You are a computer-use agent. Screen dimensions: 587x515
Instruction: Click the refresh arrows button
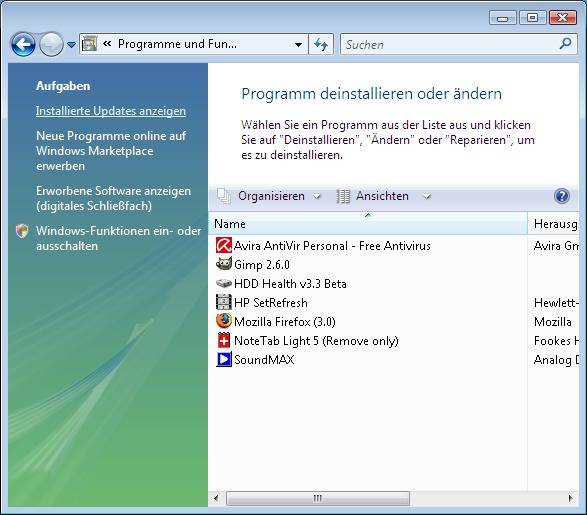321,45
